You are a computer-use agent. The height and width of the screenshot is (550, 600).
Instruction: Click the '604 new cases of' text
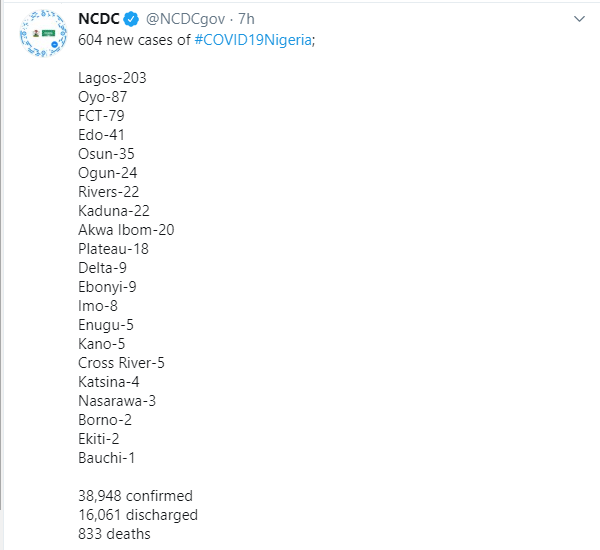click(x=134, y=40)
